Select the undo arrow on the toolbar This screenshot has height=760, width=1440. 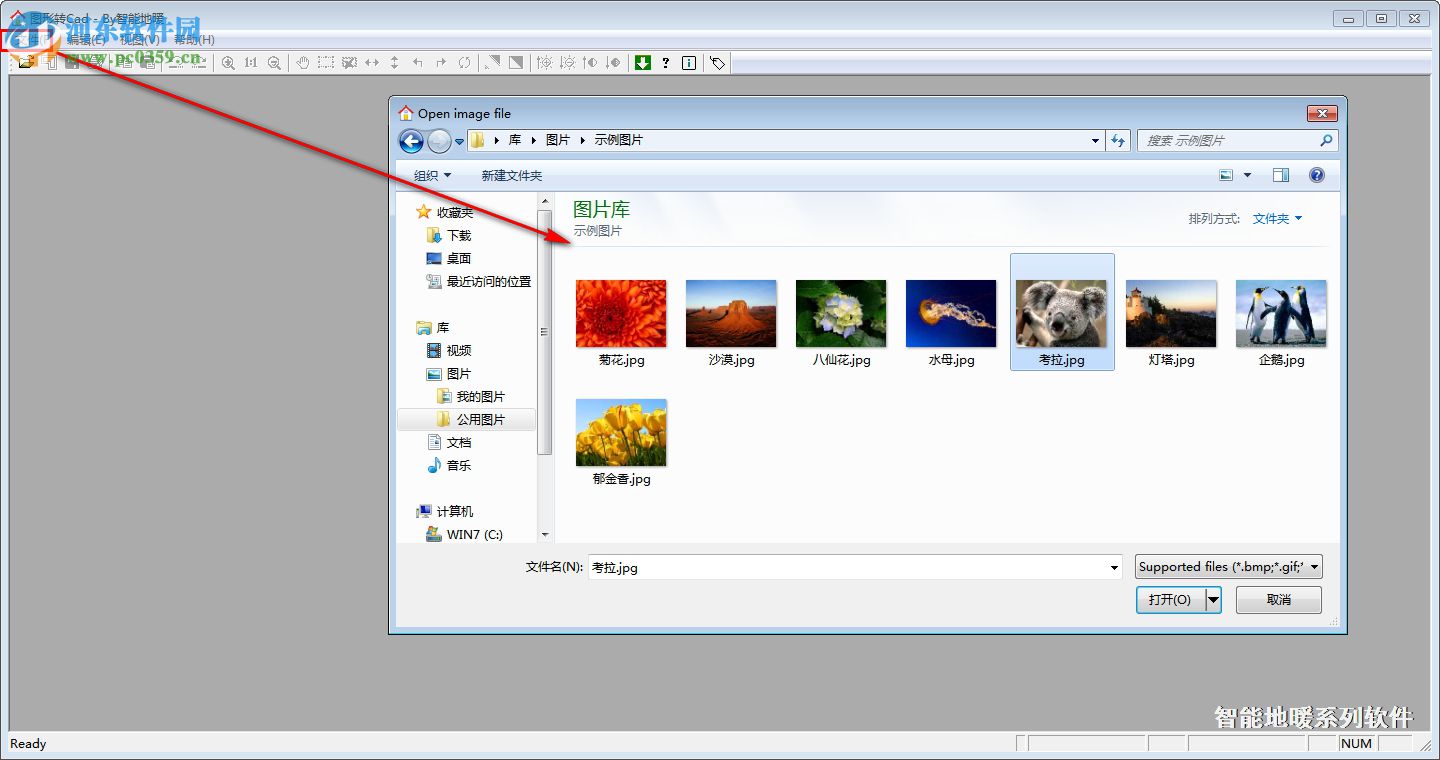(418, 62)
